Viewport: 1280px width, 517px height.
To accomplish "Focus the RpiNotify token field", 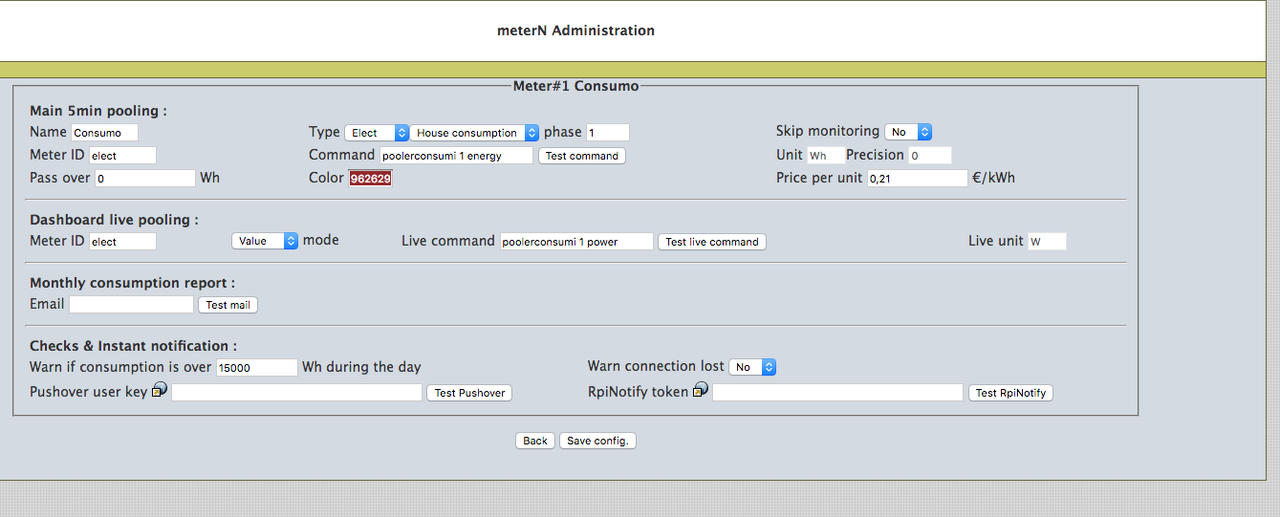I will tap(838, 393).
